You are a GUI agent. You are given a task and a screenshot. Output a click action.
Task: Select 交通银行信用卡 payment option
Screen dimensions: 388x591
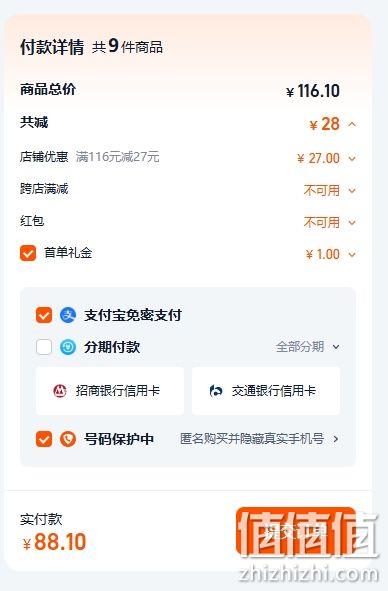[266, 391]
